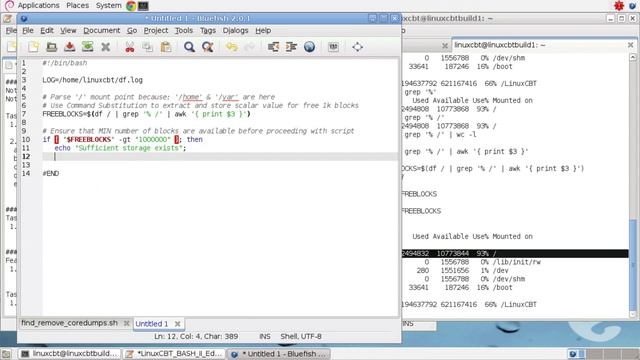The height and width of the screenshot is (360, 640).
Task: Click the INS indicator in the Bluefish status bar
Action: pyautogui.click(x=265, y=336)
